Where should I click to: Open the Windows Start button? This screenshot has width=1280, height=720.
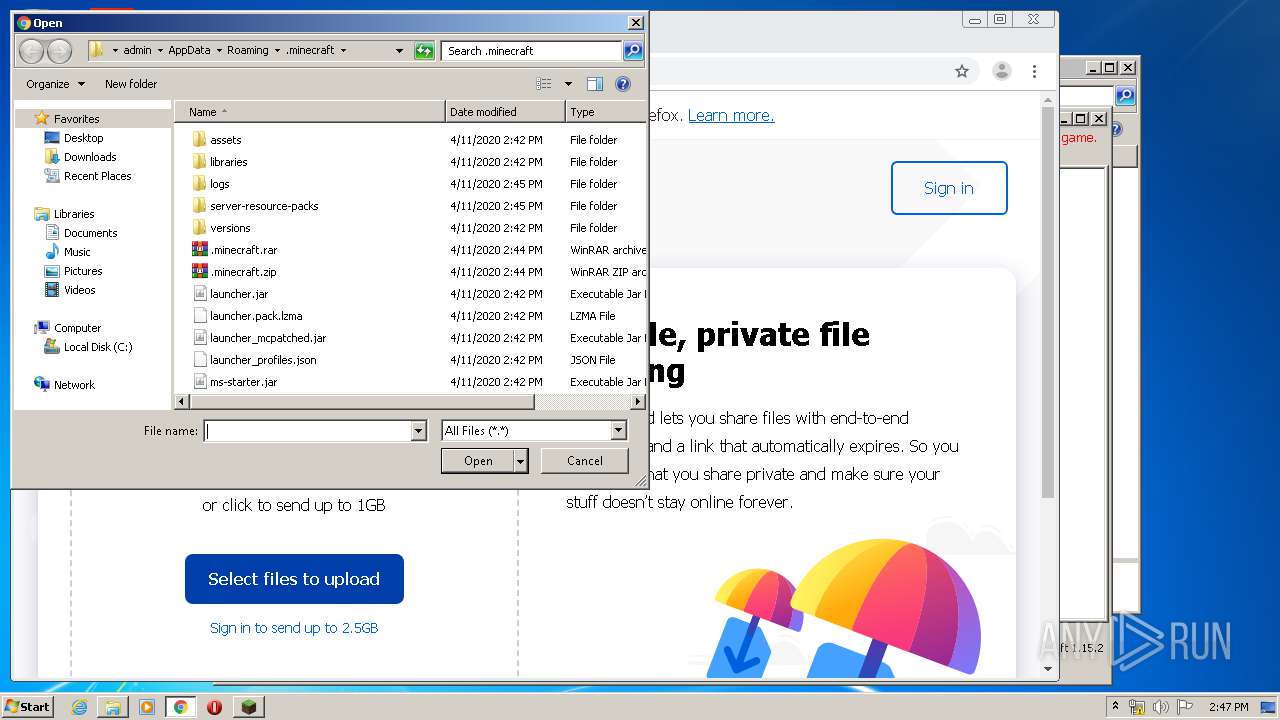point(27,707)
